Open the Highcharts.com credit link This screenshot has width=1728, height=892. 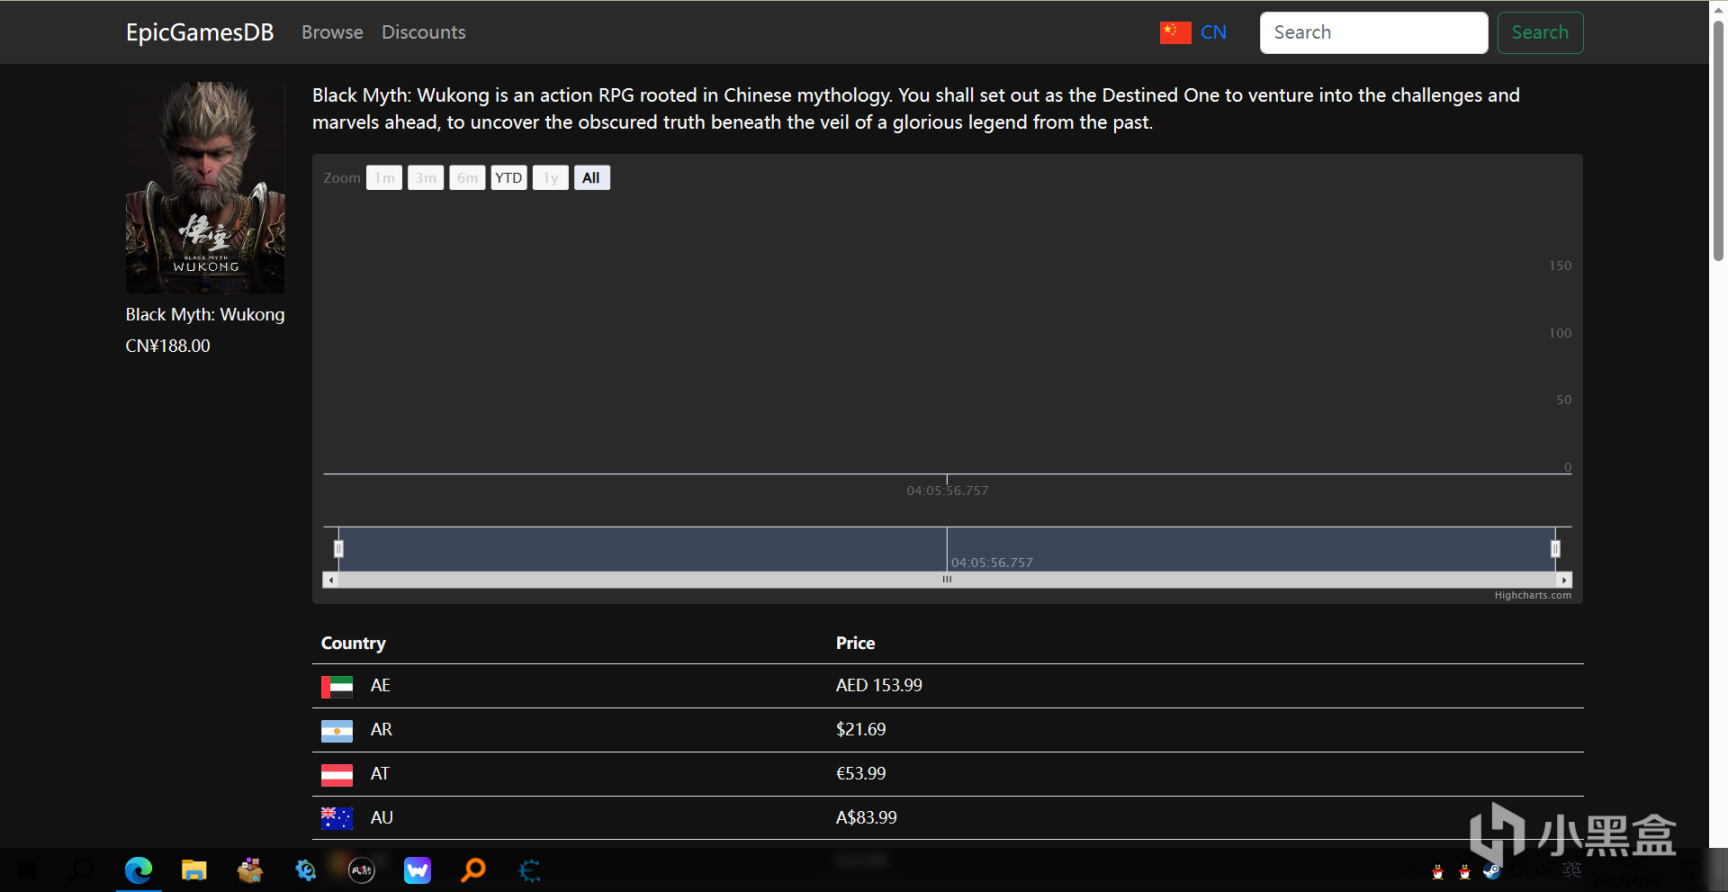1533,595
